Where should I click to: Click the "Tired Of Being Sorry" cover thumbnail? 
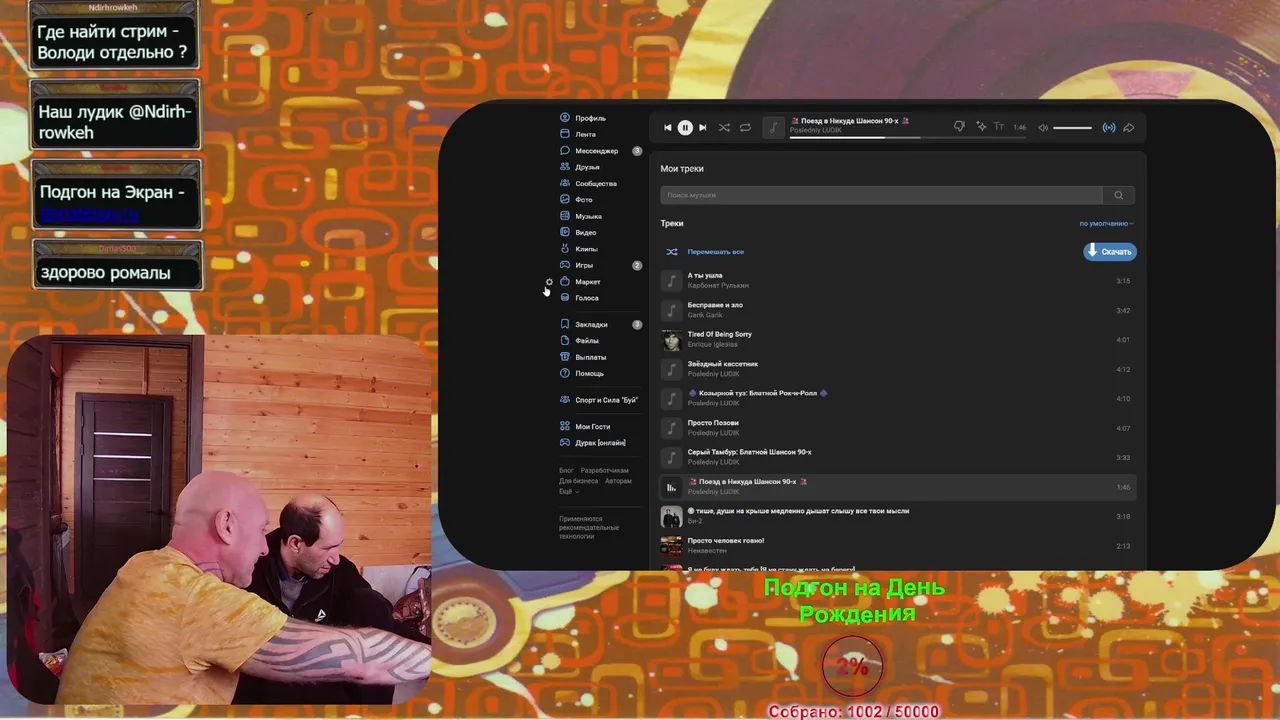[x=672, y=340]
